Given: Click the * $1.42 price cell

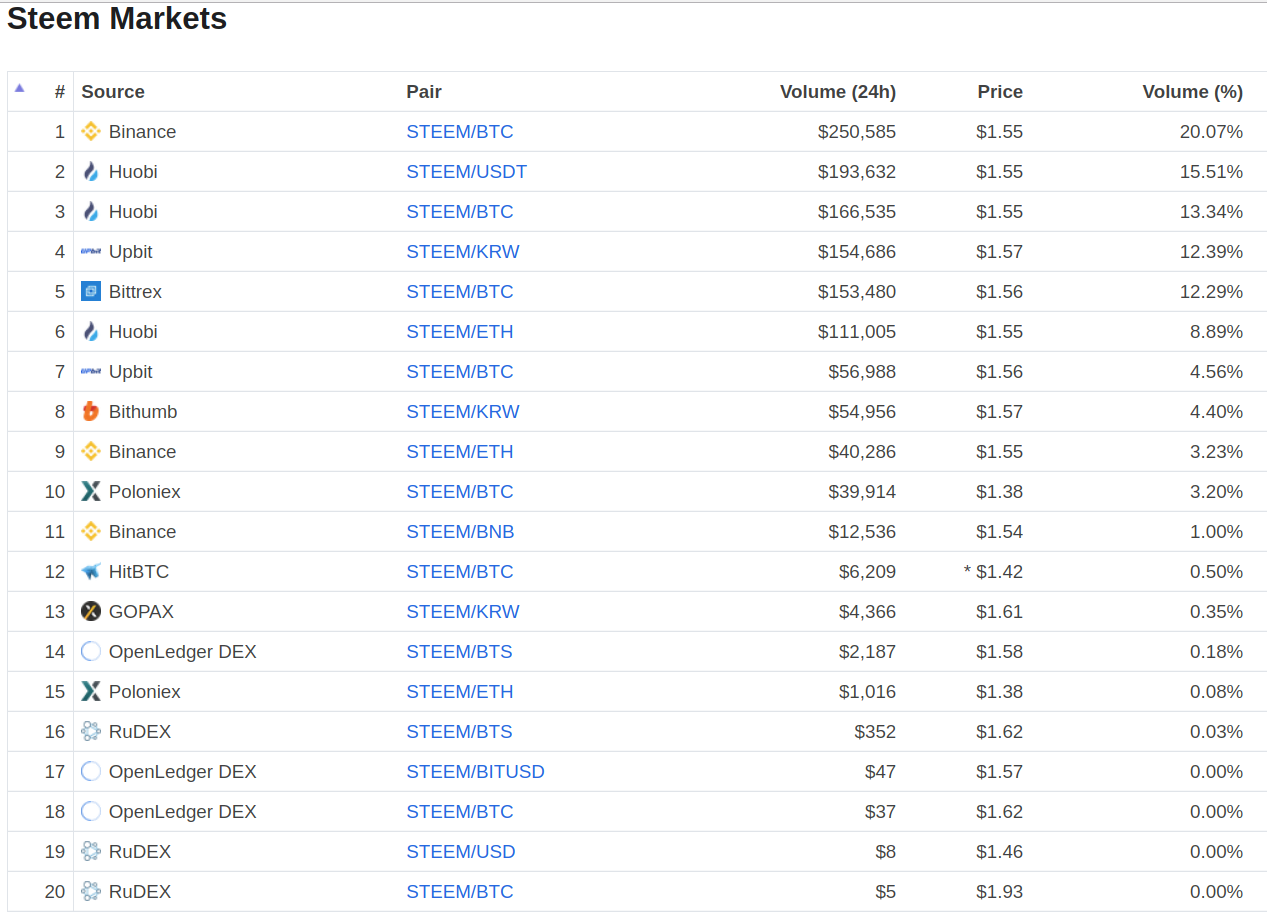Looking at the screenshot, I should (993, 571).
